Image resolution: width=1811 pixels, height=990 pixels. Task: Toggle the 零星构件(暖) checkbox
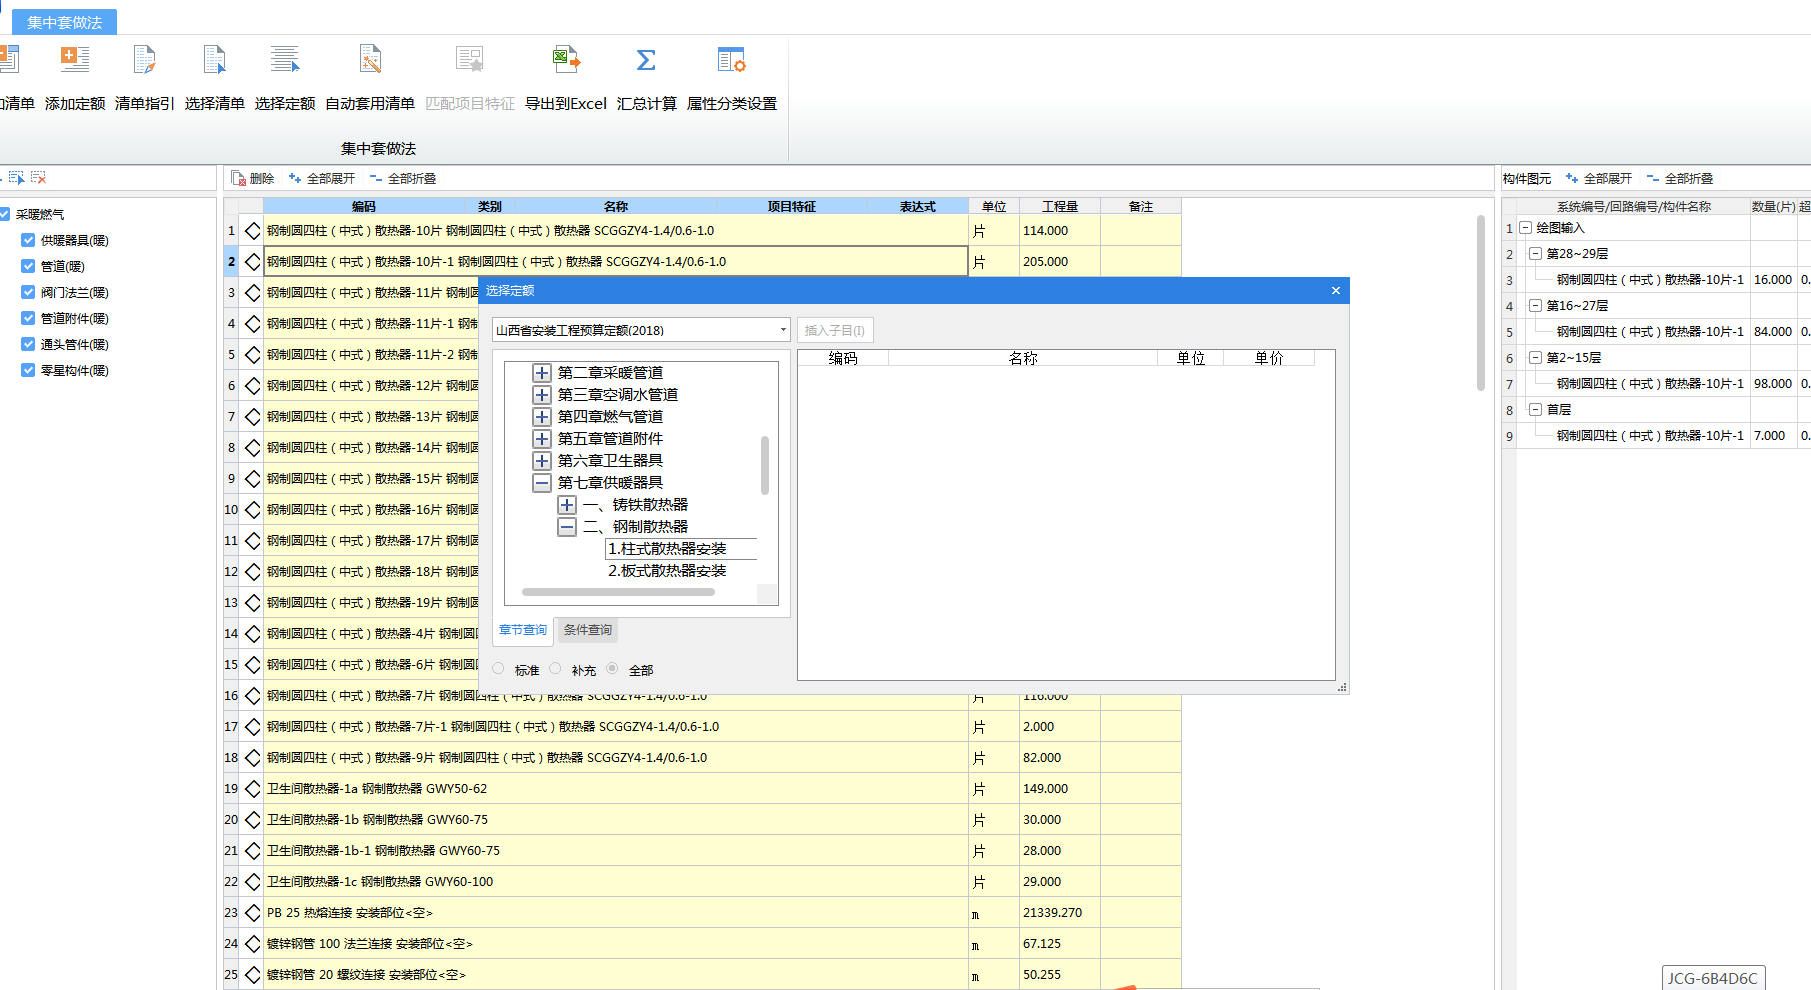[28, 370]
